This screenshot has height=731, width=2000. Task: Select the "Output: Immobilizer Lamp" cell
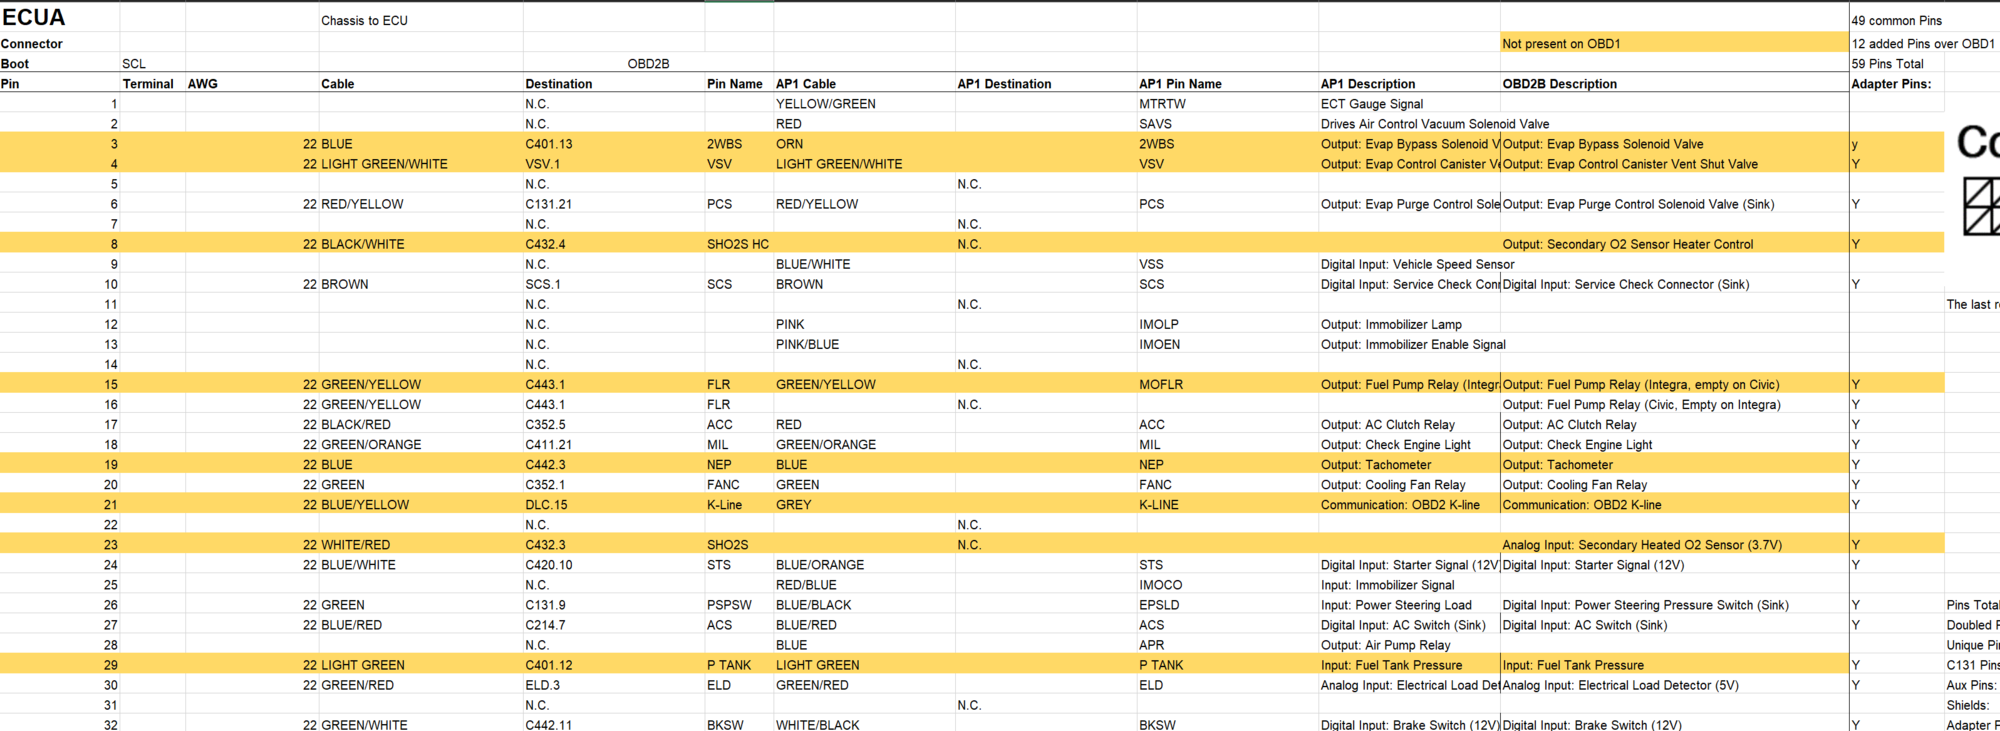(x=1391, y=325)
